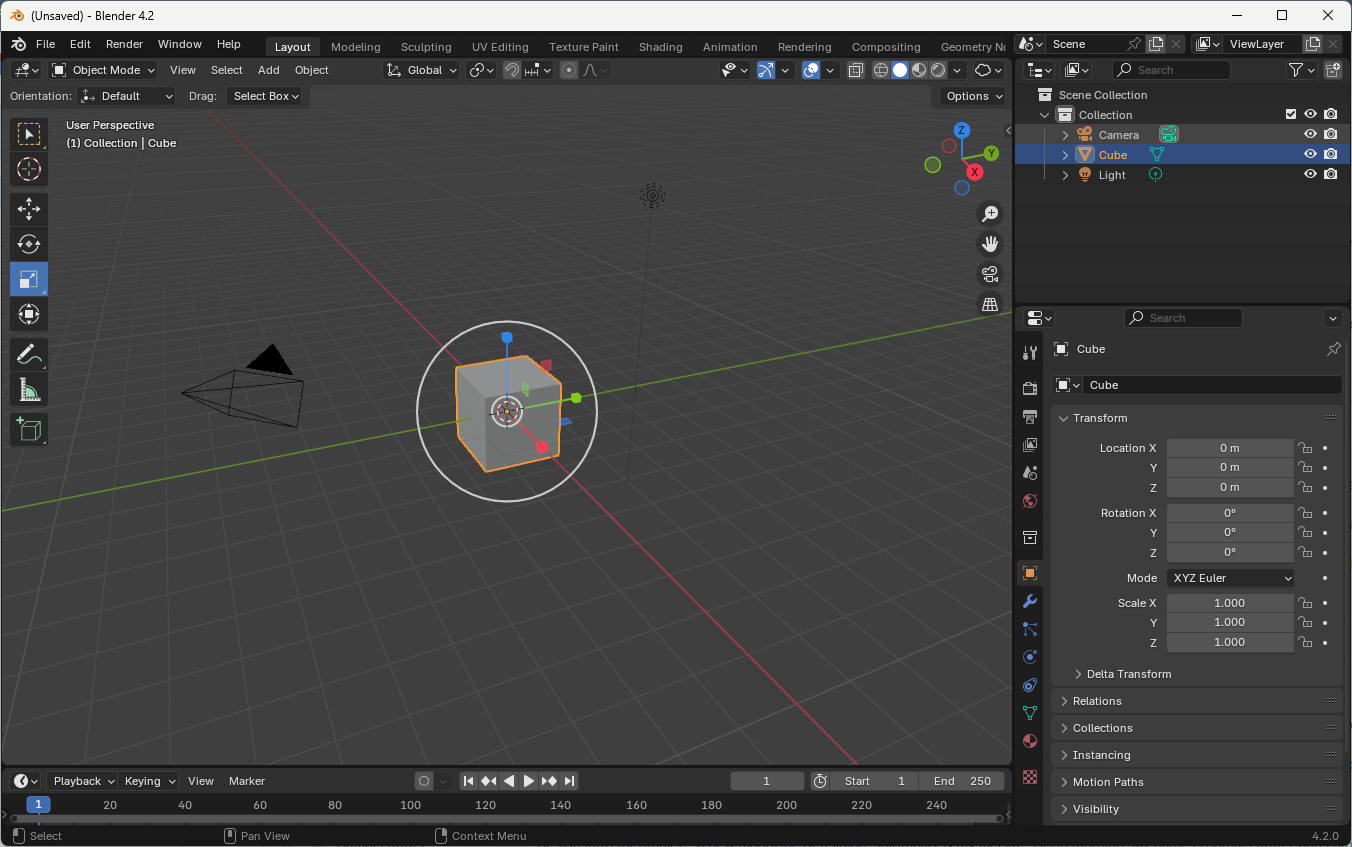Click the End frame 250 field
This screenshot has height=847, width=1352.
click(964, 781)
